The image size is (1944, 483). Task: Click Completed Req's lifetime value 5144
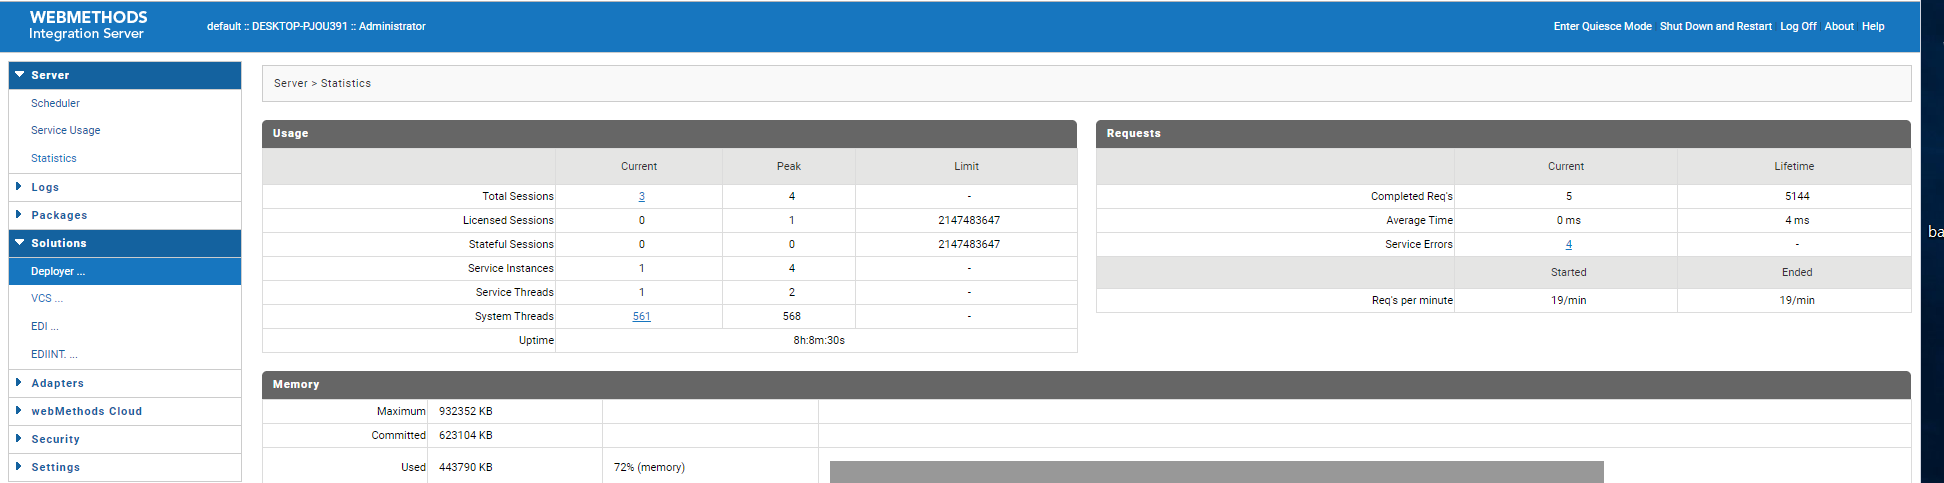pos(1797,196)
